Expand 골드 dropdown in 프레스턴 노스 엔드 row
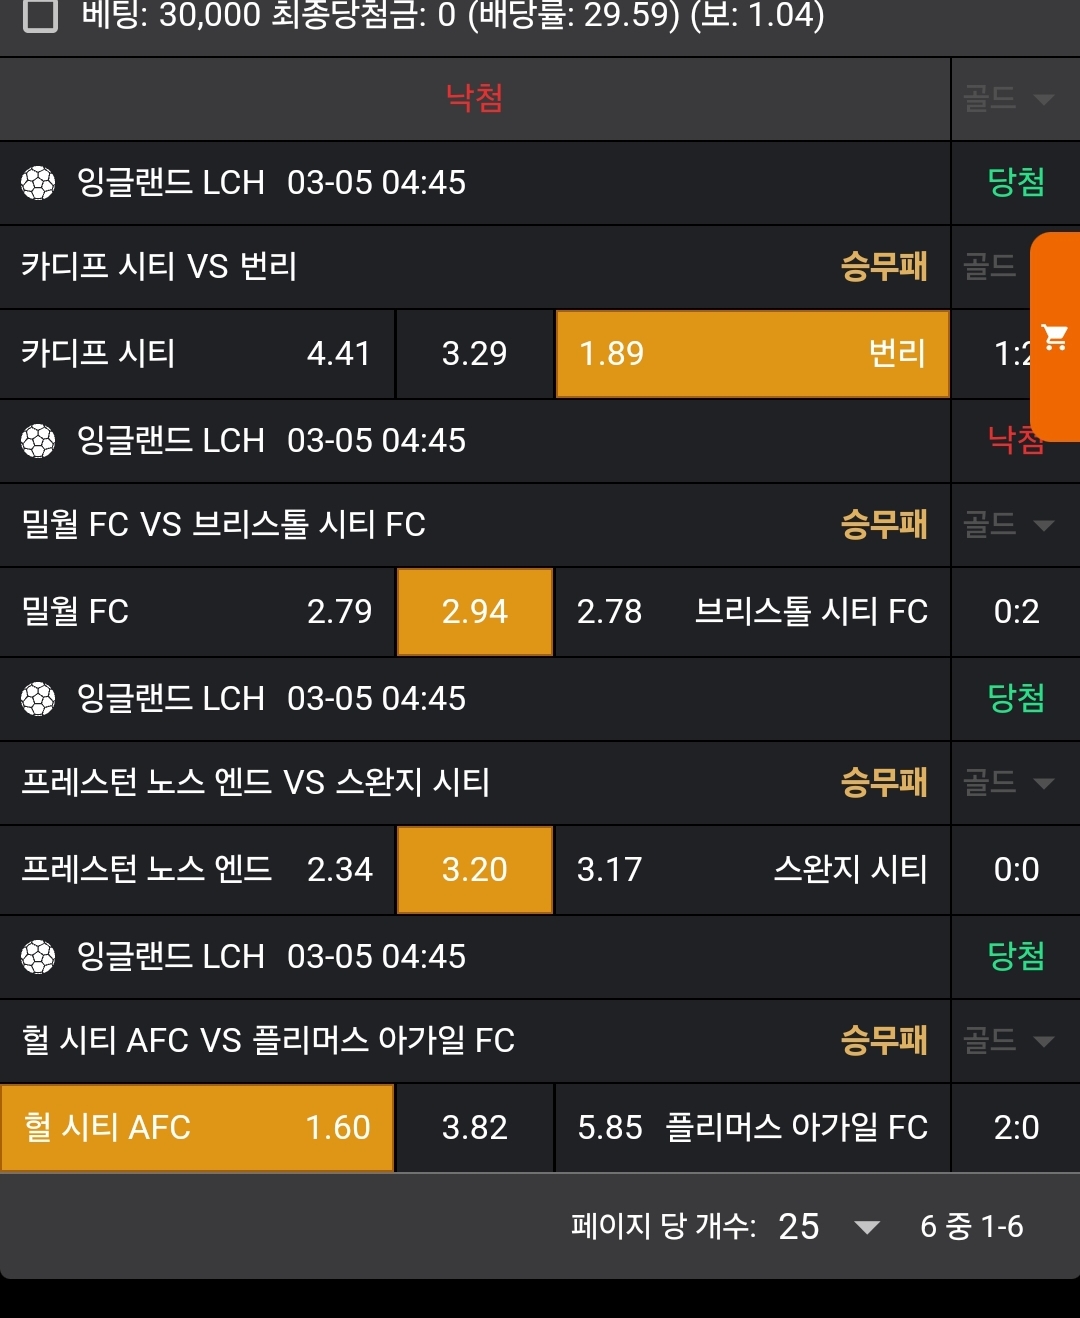Screen dimensions: 1080x1318 [x=1008, y=783]
